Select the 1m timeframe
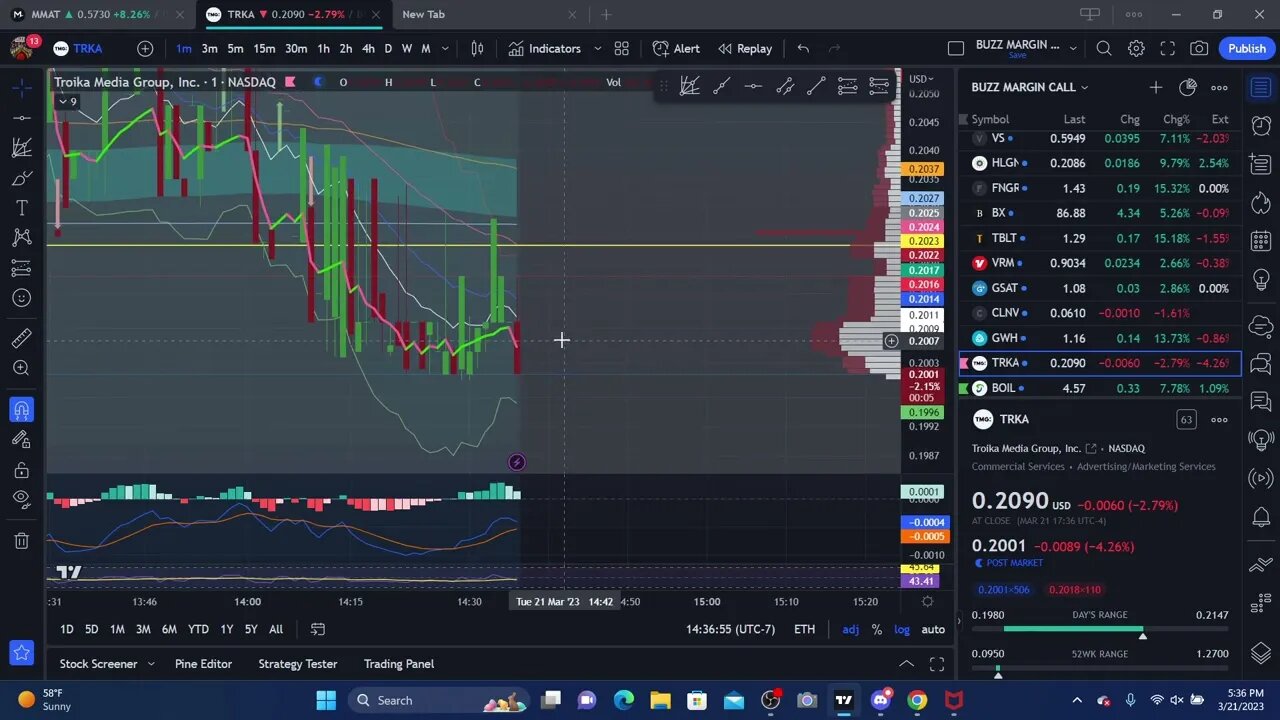Viewport: 1280px width, 720px height. (x=184, y=48)
